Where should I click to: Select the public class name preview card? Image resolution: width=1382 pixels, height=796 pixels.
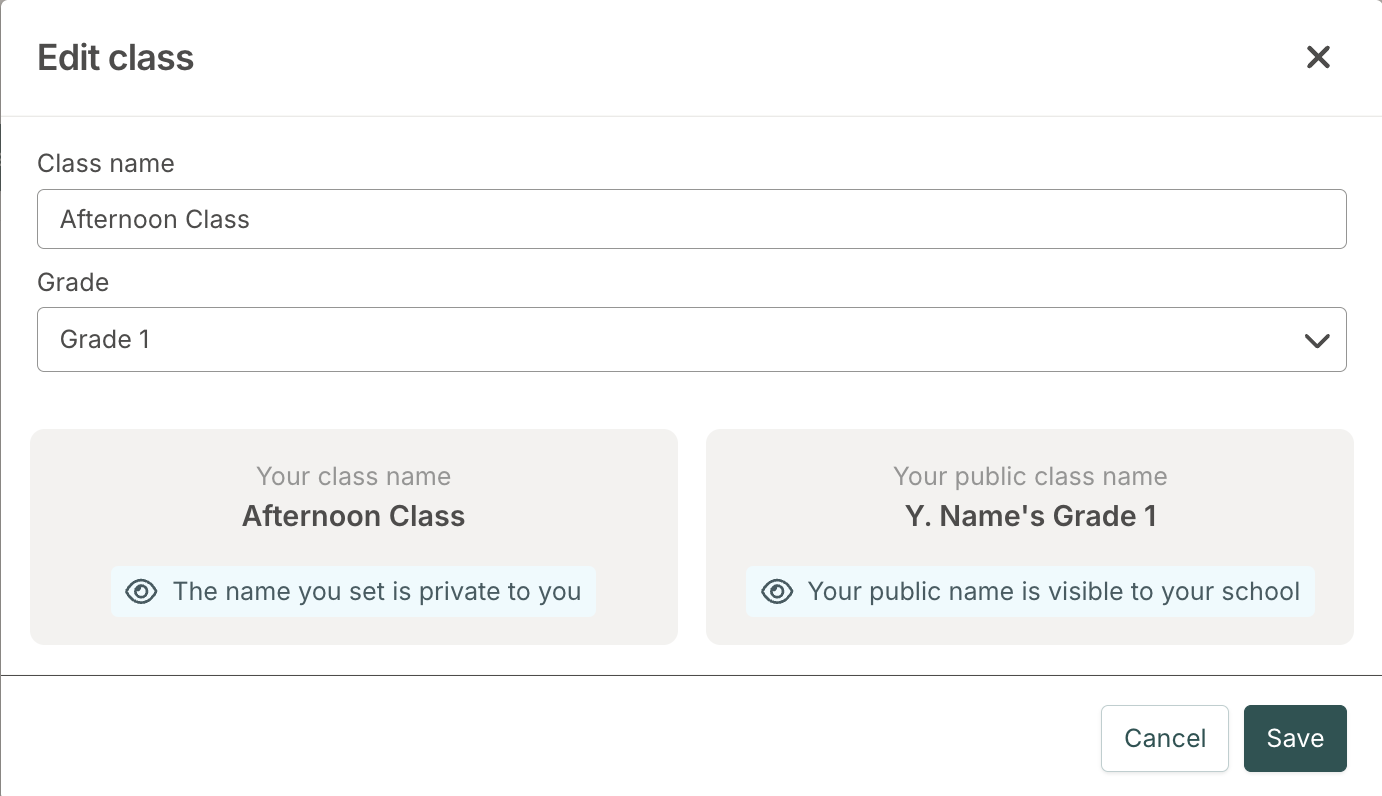coord(1030,537)
